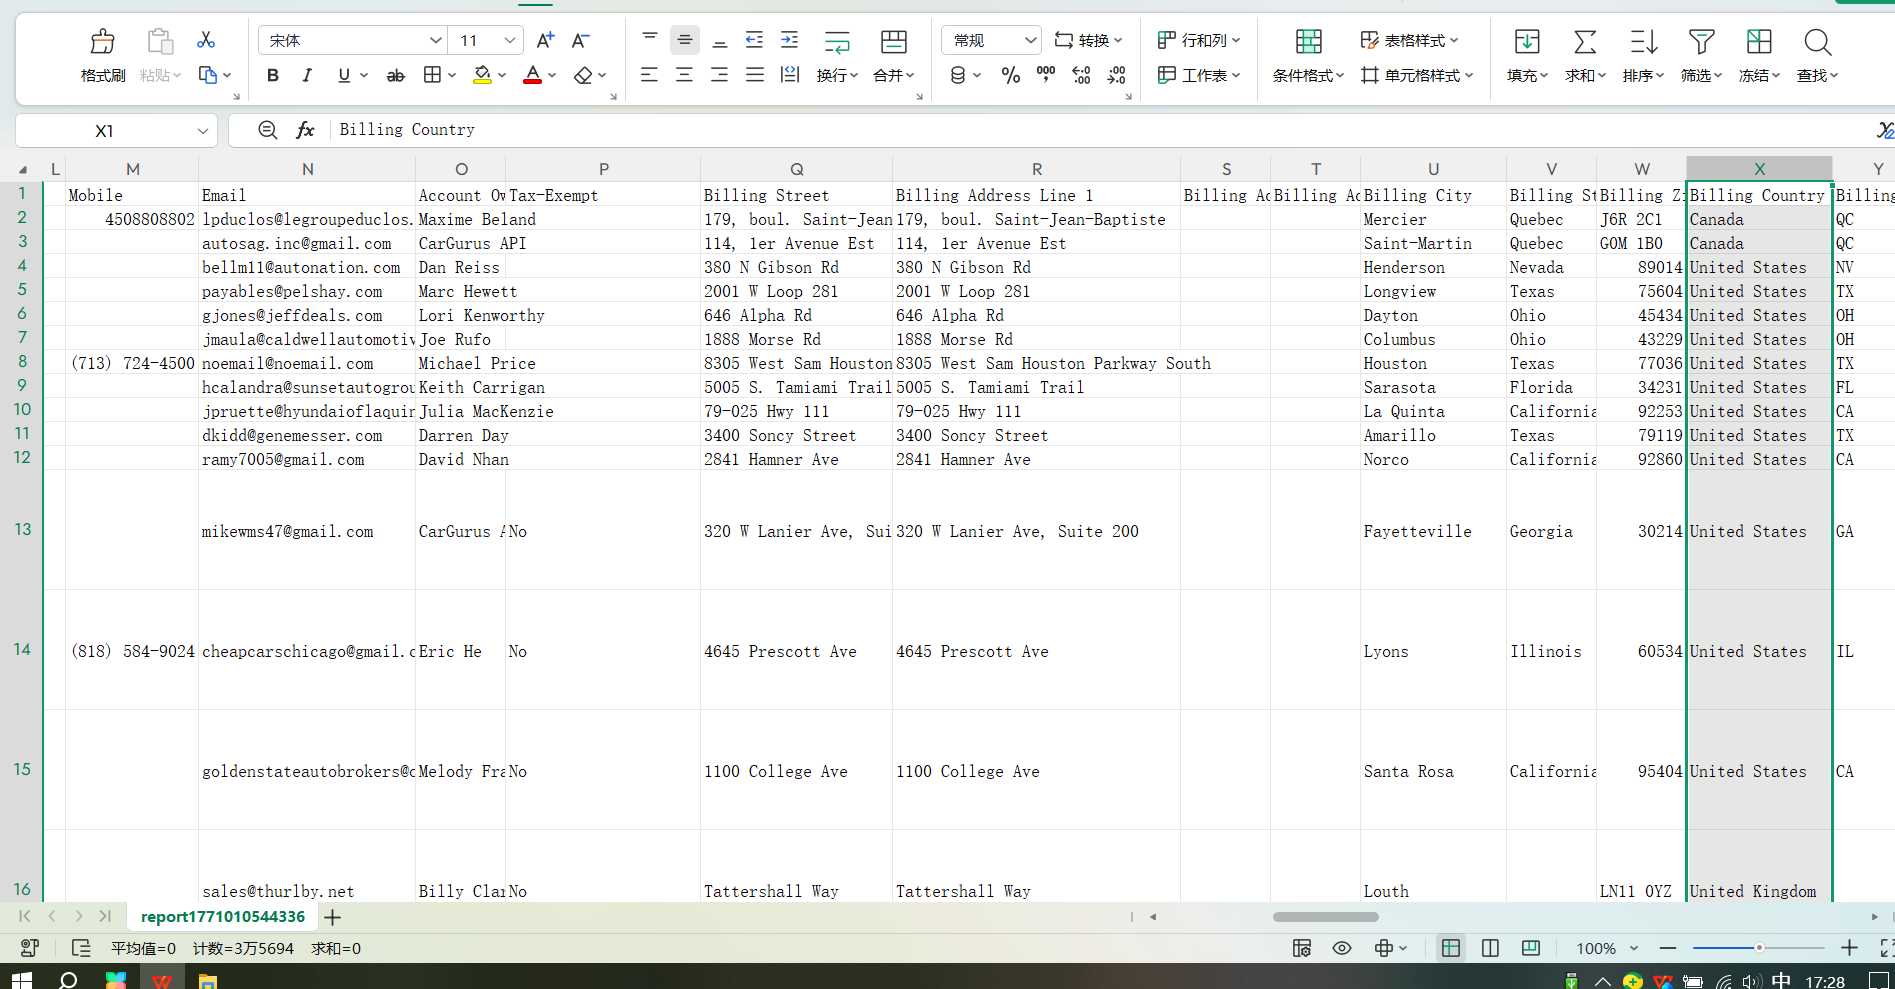
Task: Click the zoom in plus button
Action: 1849,948
